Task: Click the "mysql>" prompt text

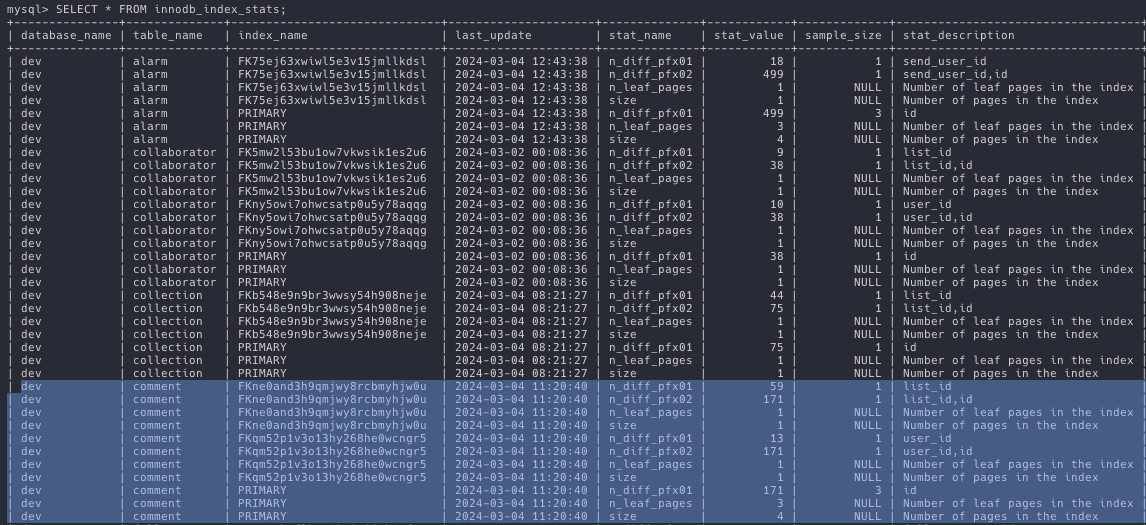Action: pyautogui.click(x=28, y=10)
